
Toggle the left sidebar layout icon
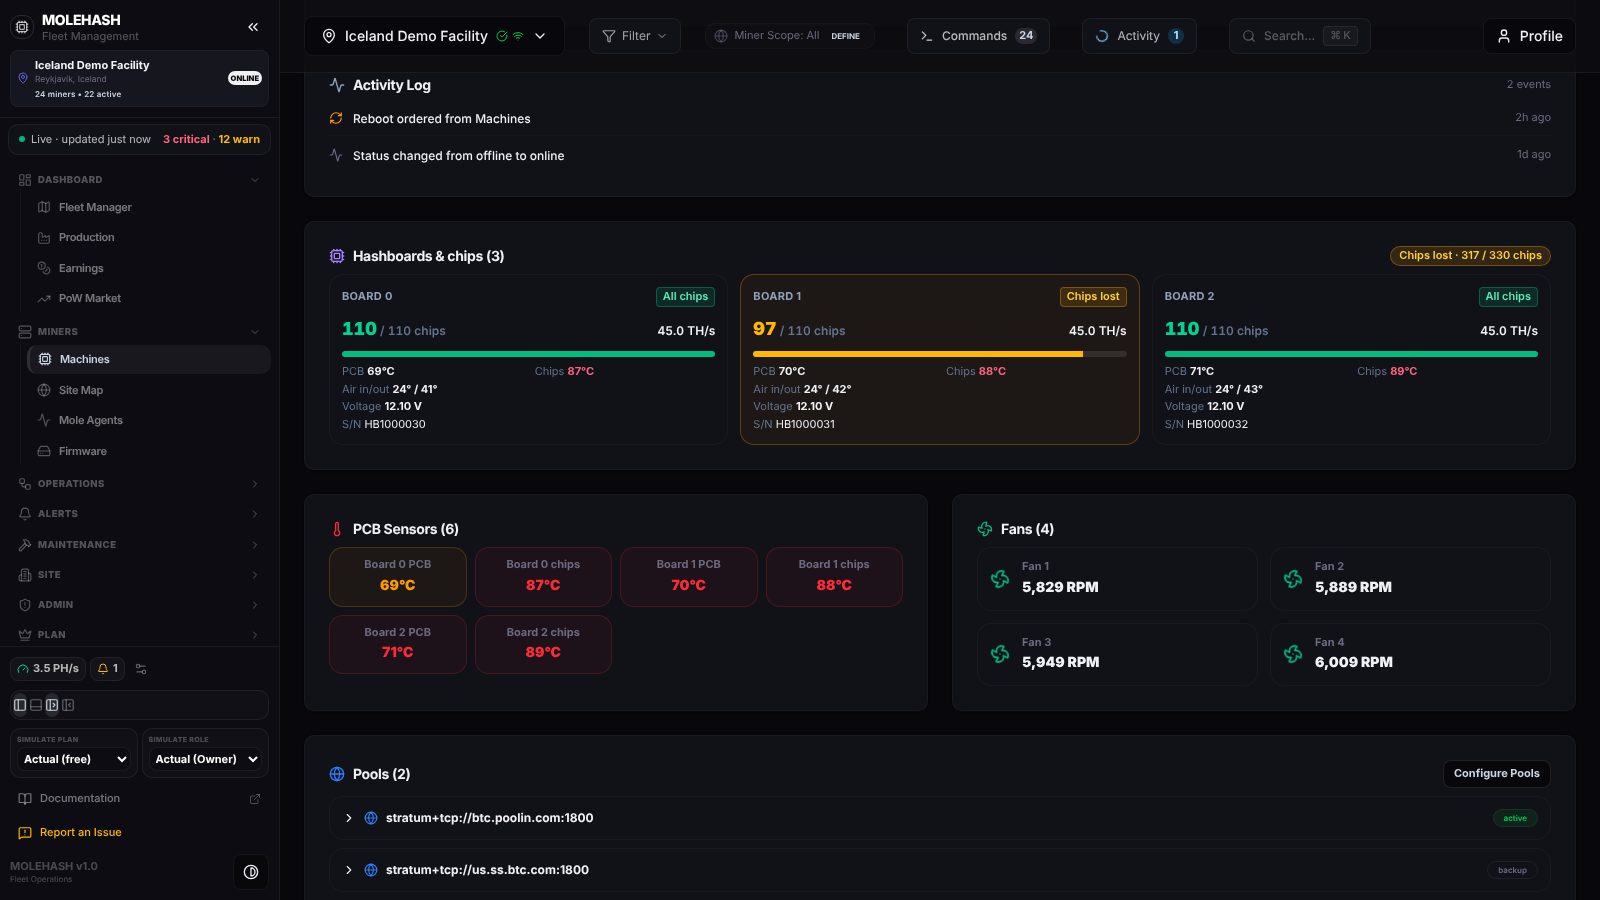click(20, 705)
